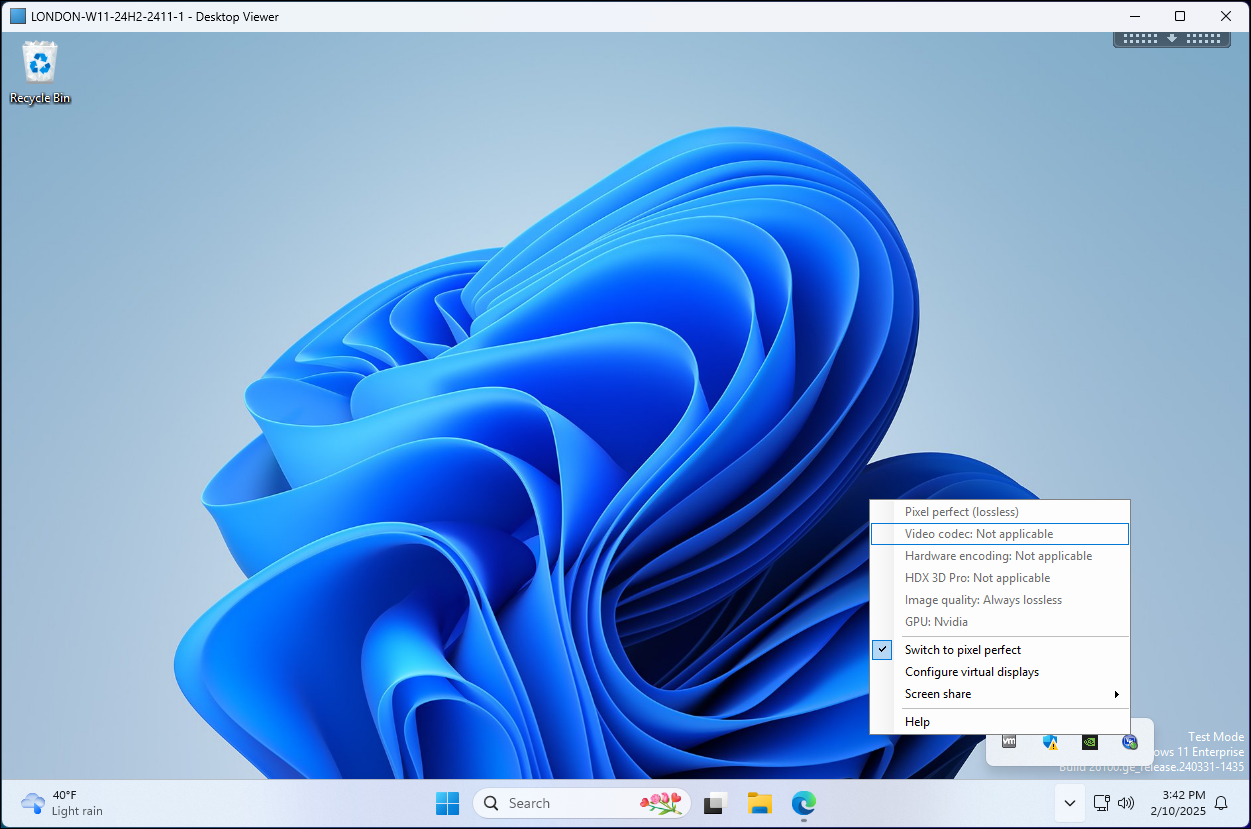
Task: Open File Explorer from the taskbar
Action: (x=760, y=803)
